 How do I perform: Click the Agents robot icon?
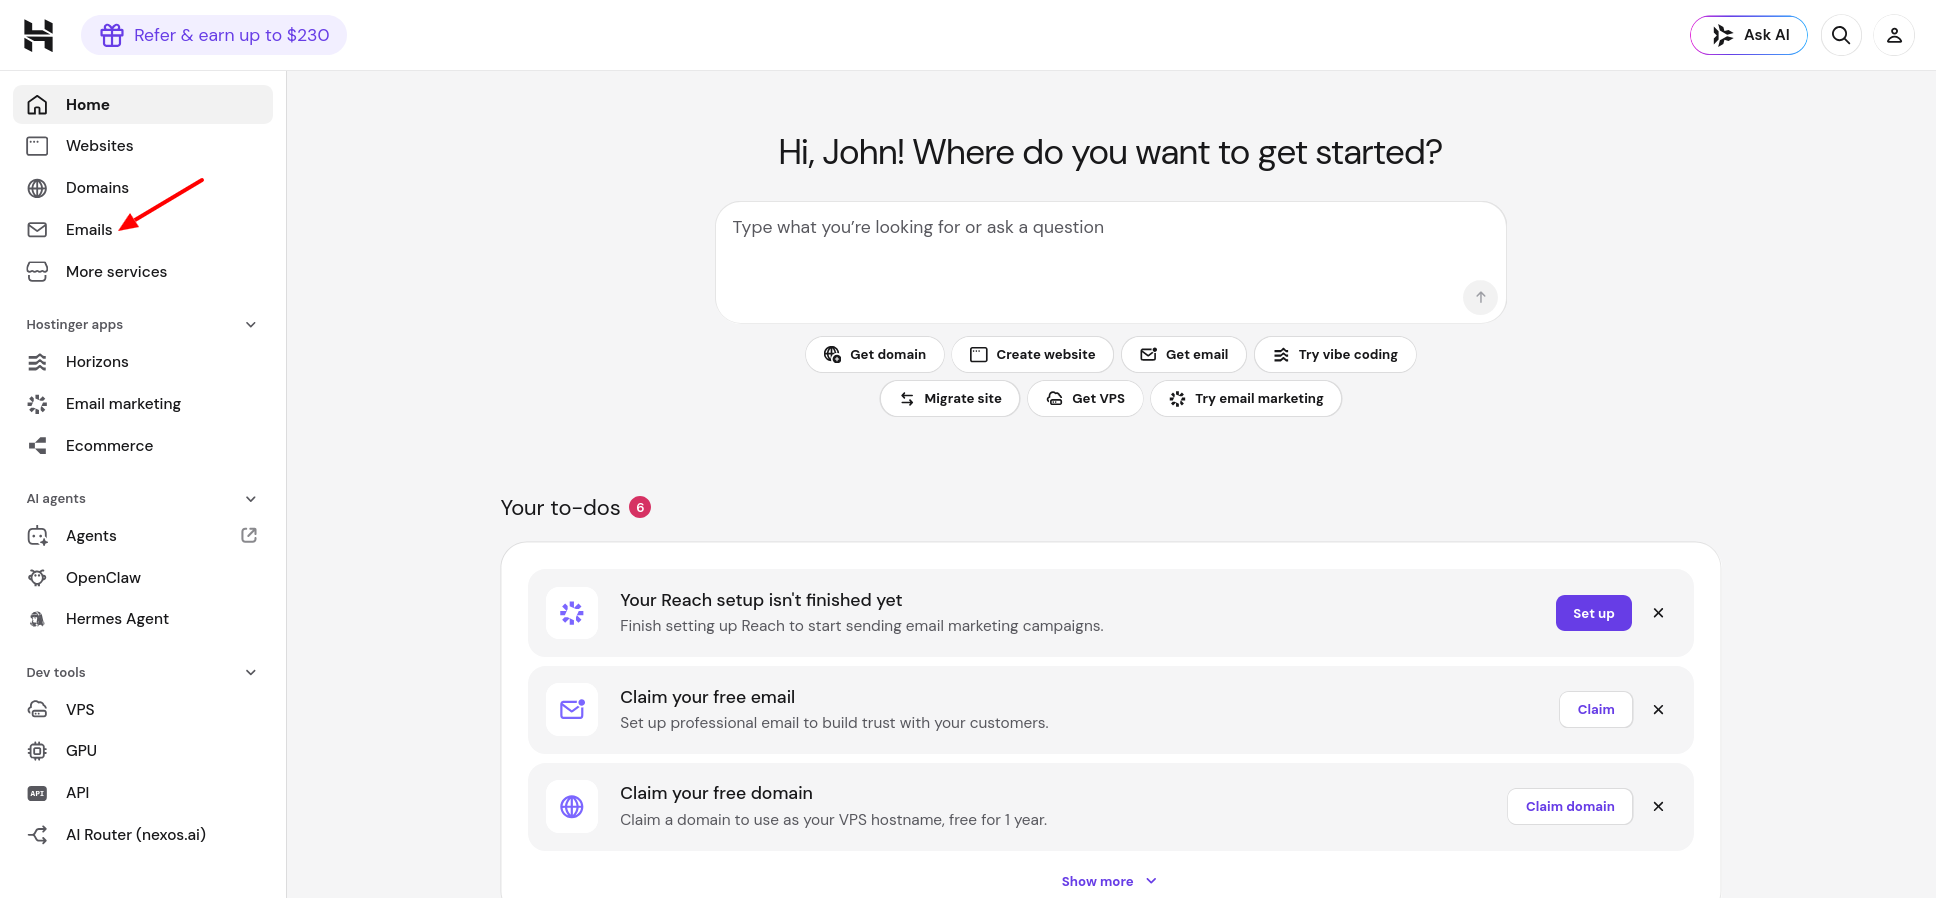37,536
